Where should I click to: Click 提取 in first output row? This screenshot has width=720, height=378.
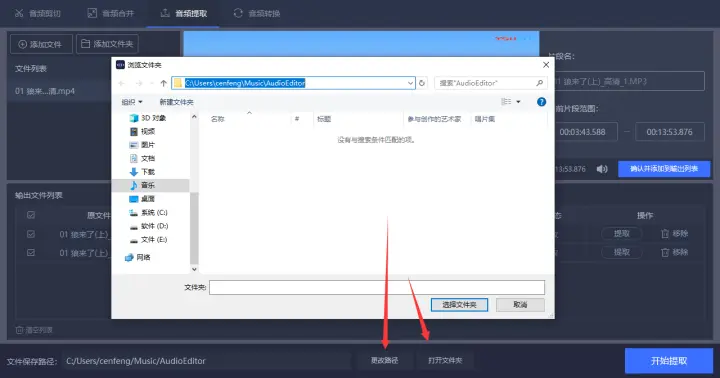[622, 234]
